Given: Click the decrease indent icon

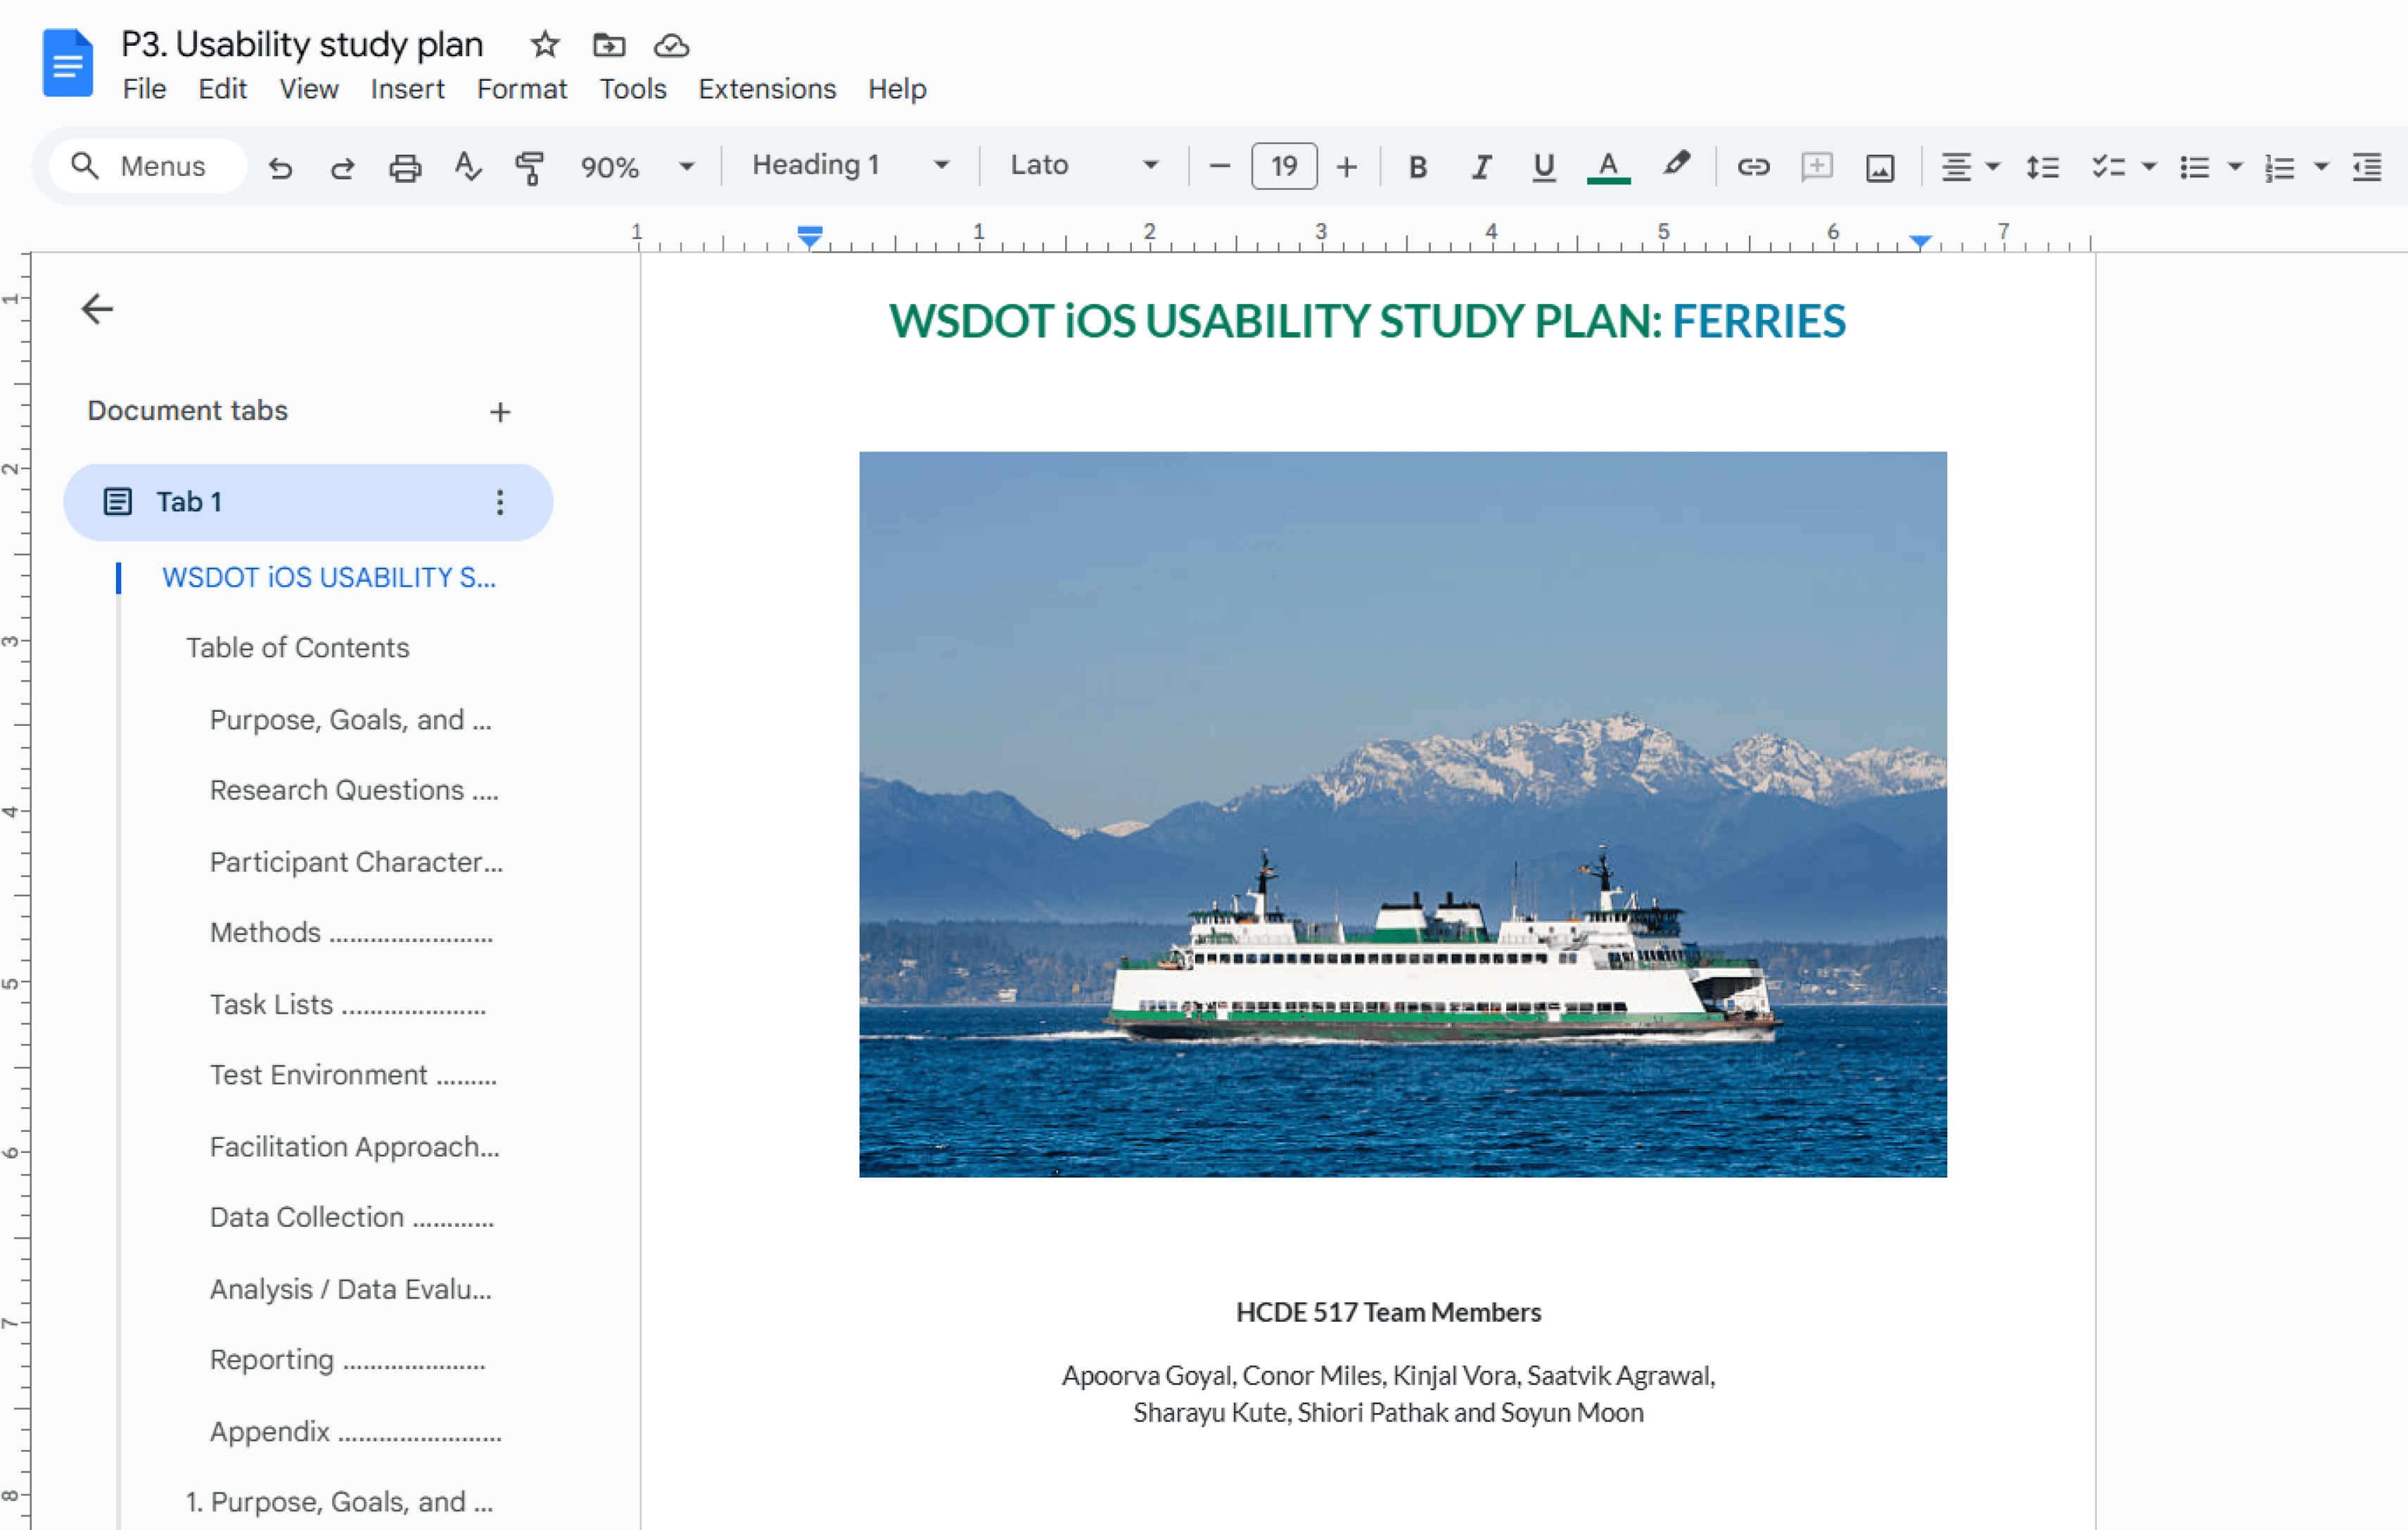Looking at the screenshot, I should click(2367, 167).
